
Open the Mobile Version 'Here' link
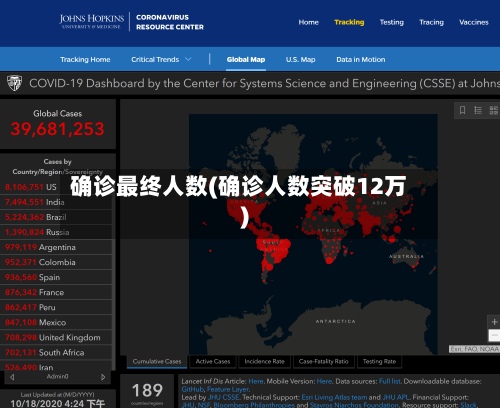[x=324, y=381]
